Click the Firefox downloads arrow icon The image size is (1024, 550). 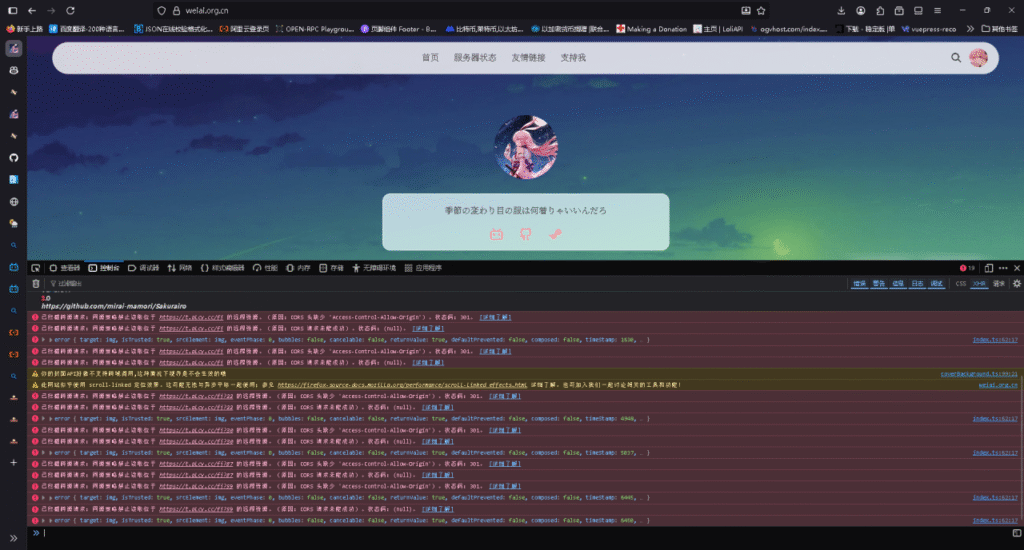pyautogui.click(x=841, y=10)
